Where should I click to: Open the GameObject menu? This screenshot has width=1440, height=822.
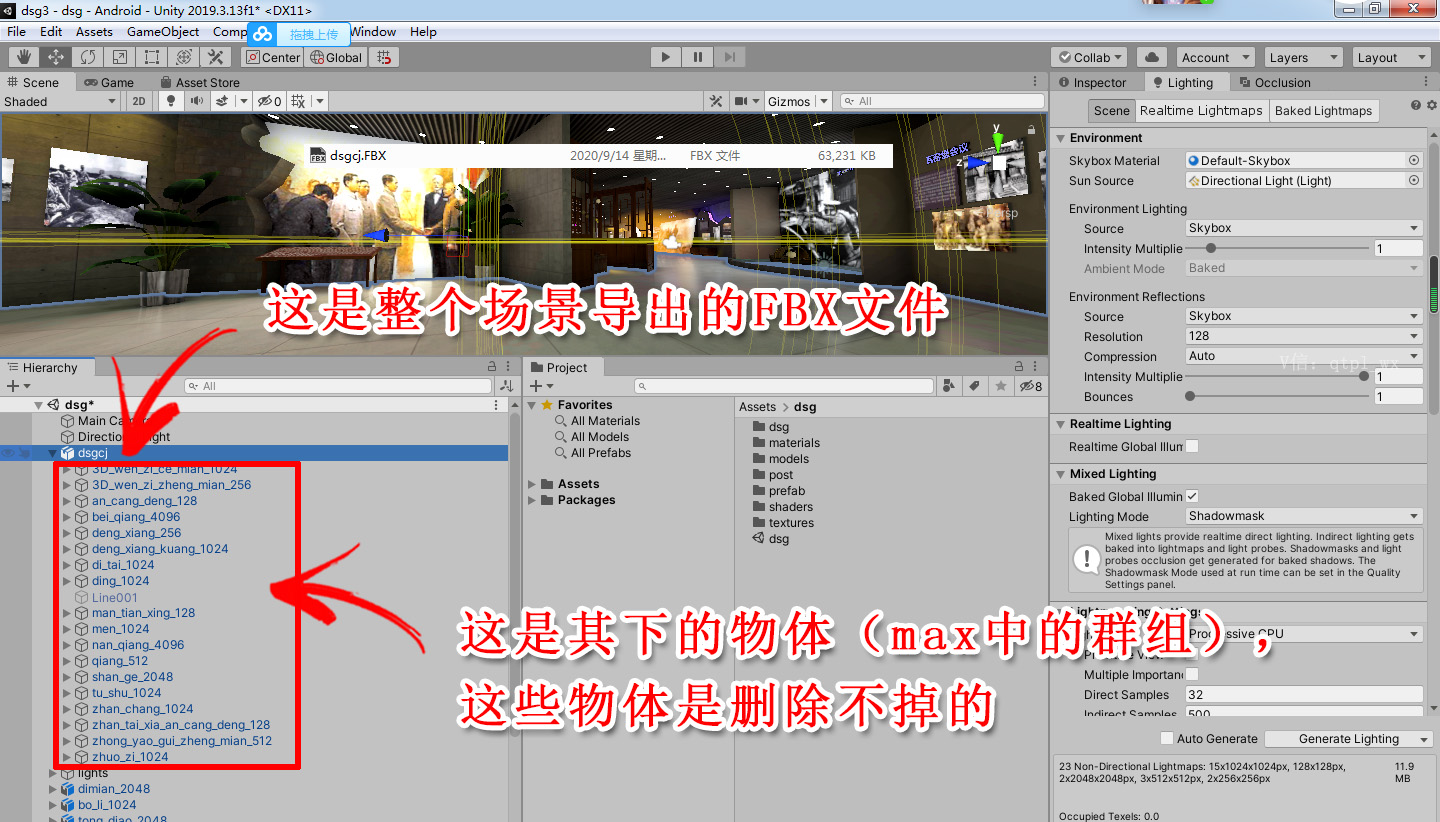tap(163, 31)
